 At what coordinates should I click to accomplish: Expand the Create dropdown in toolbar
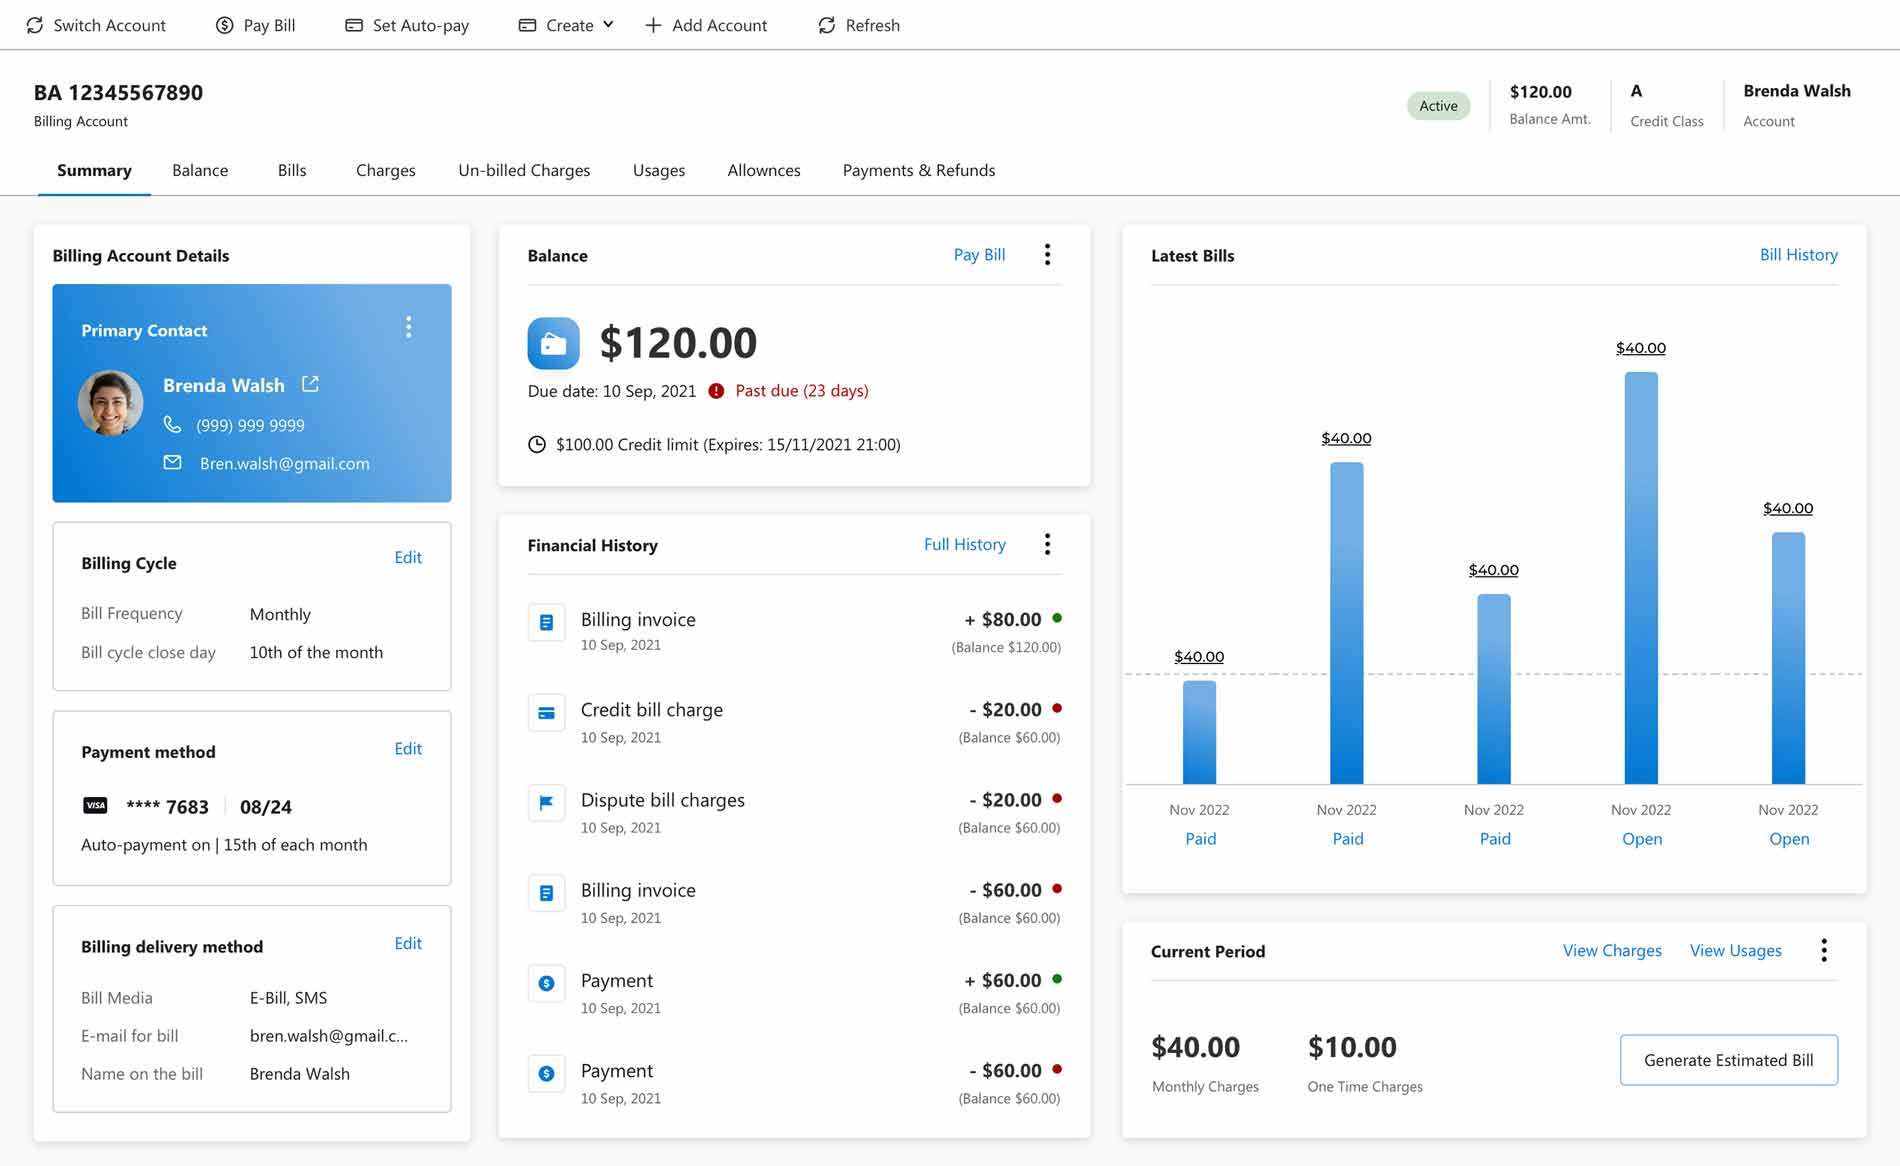(567, 25)
